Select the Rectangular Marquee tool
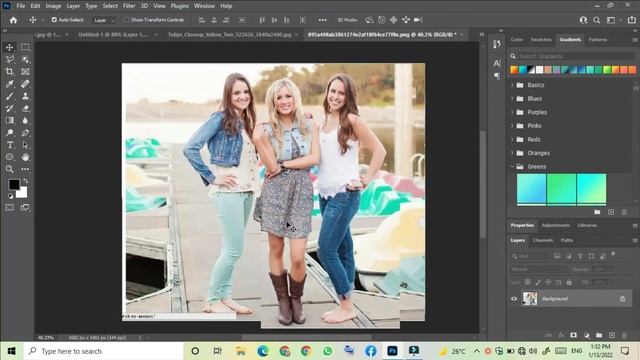The width and height of the screenshot is (640, 360). (25, 47)
